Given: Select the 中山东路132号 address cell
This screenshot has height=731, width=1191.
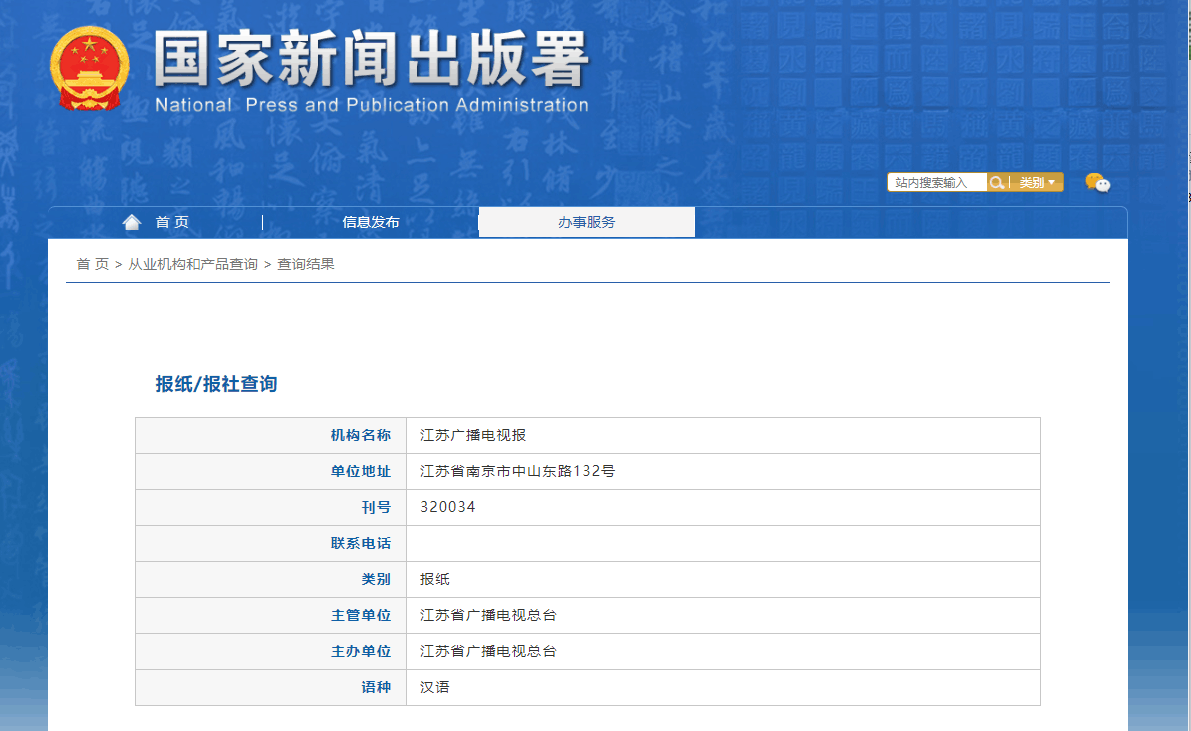Looking at the screenshot, I should pos(517,471).
